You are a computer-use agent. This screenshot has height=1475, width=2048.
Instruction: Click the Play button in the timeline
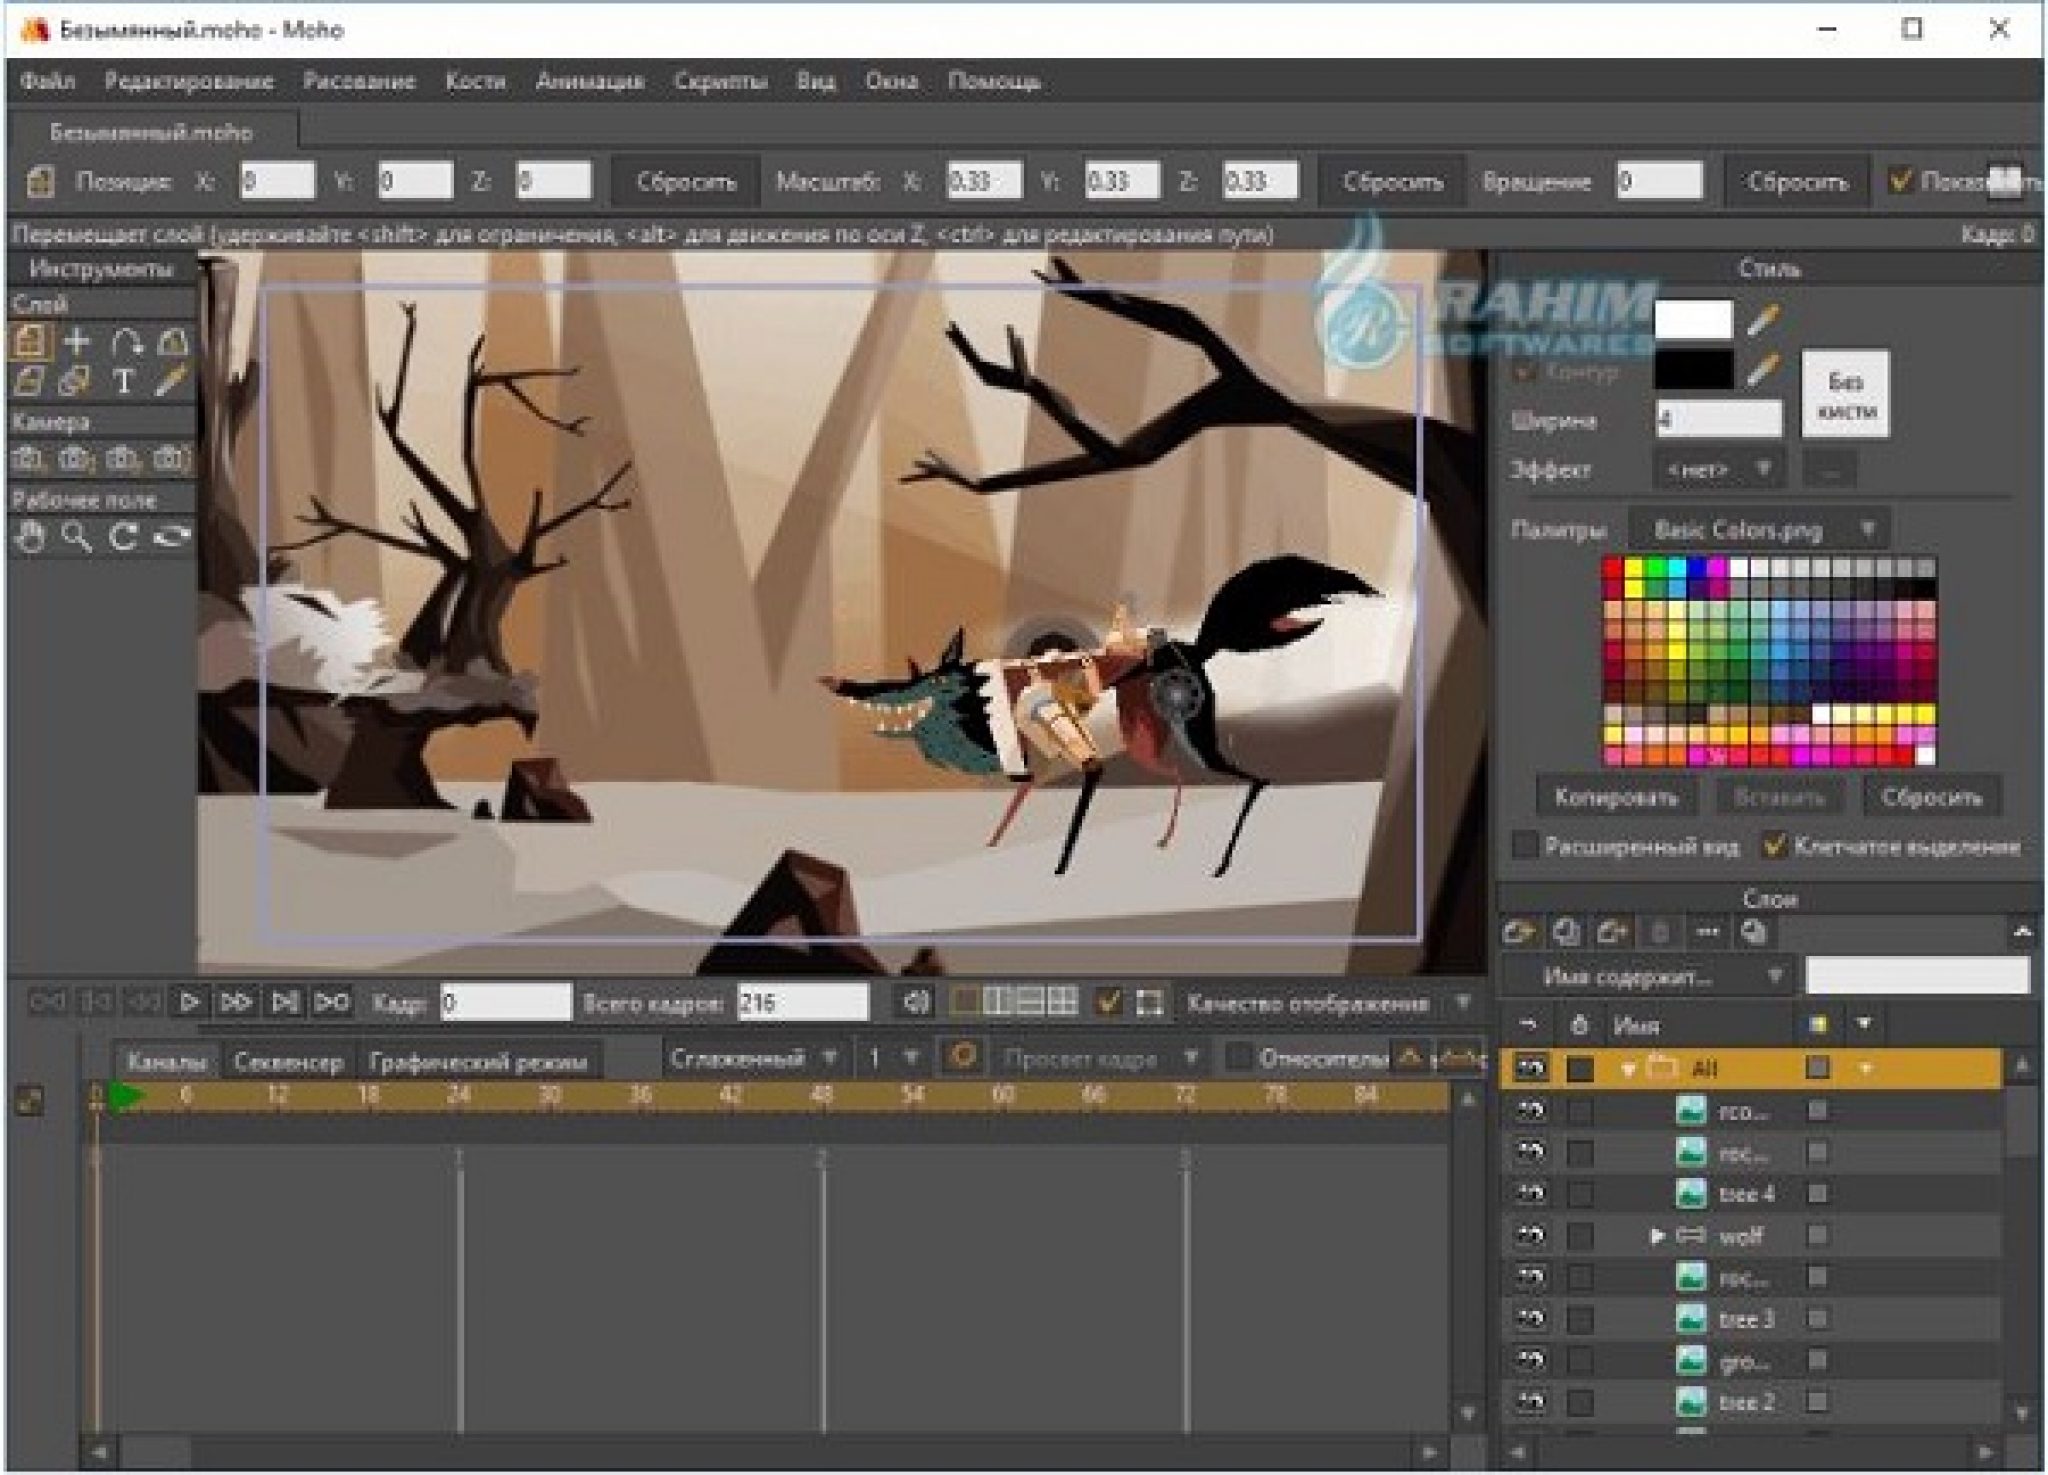click(189, 1002)
